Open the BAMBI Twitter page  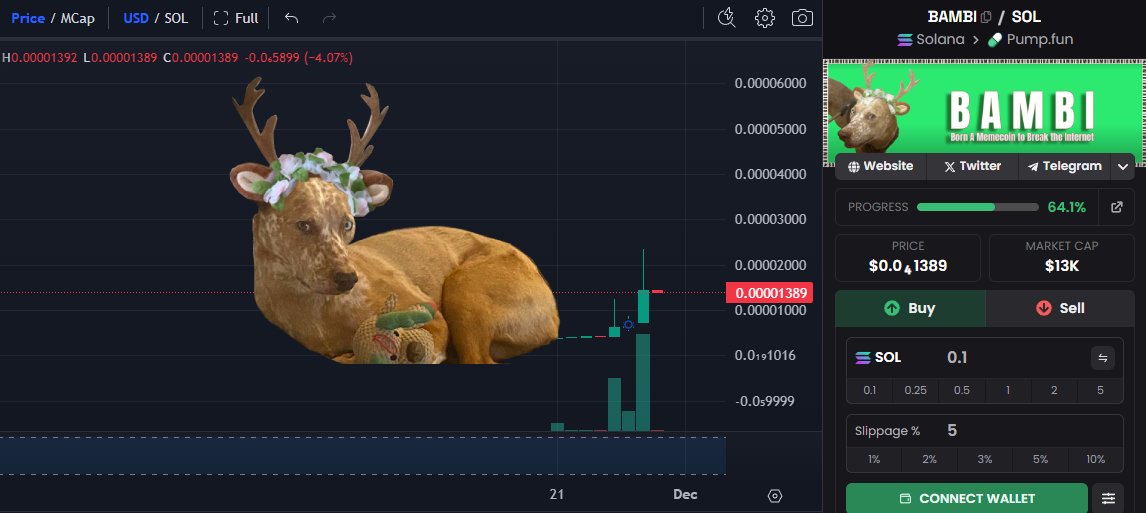[x=972, y=166]
